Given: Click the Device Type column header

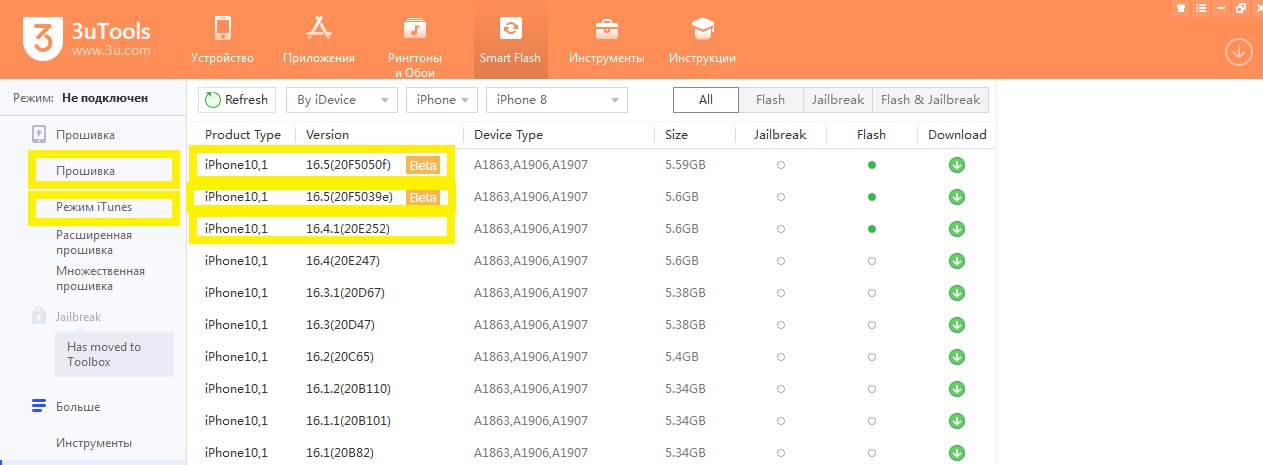Looking at the screenshot, I should [508, 135].
